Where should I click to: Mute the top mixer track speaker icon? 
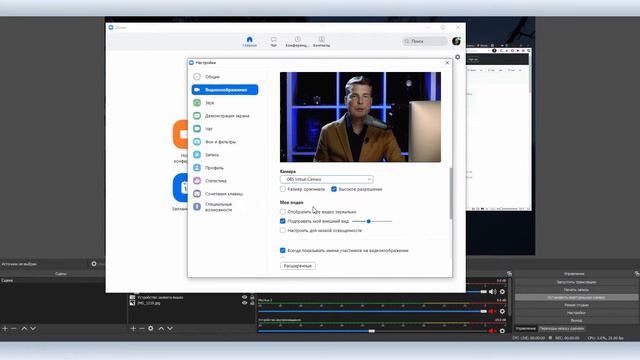coord(493,292)
